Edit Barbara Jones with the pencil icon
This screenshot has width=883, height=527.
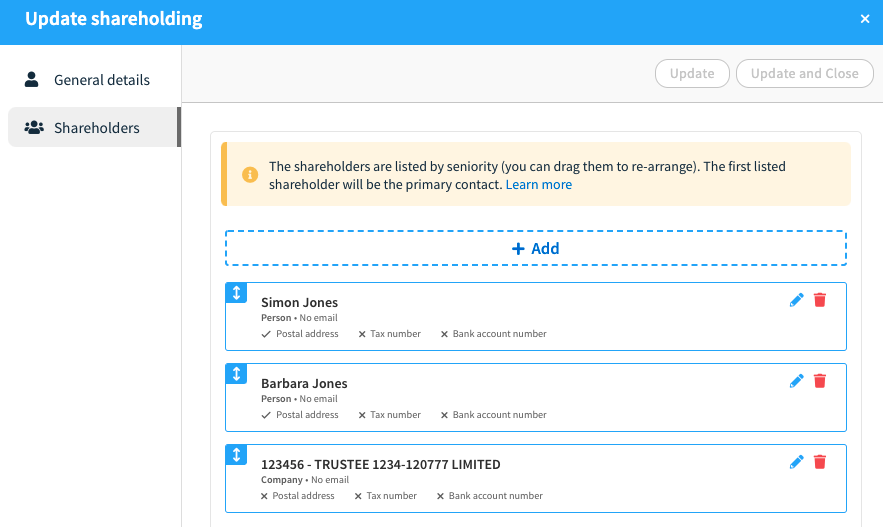click(x=796, y=381)
